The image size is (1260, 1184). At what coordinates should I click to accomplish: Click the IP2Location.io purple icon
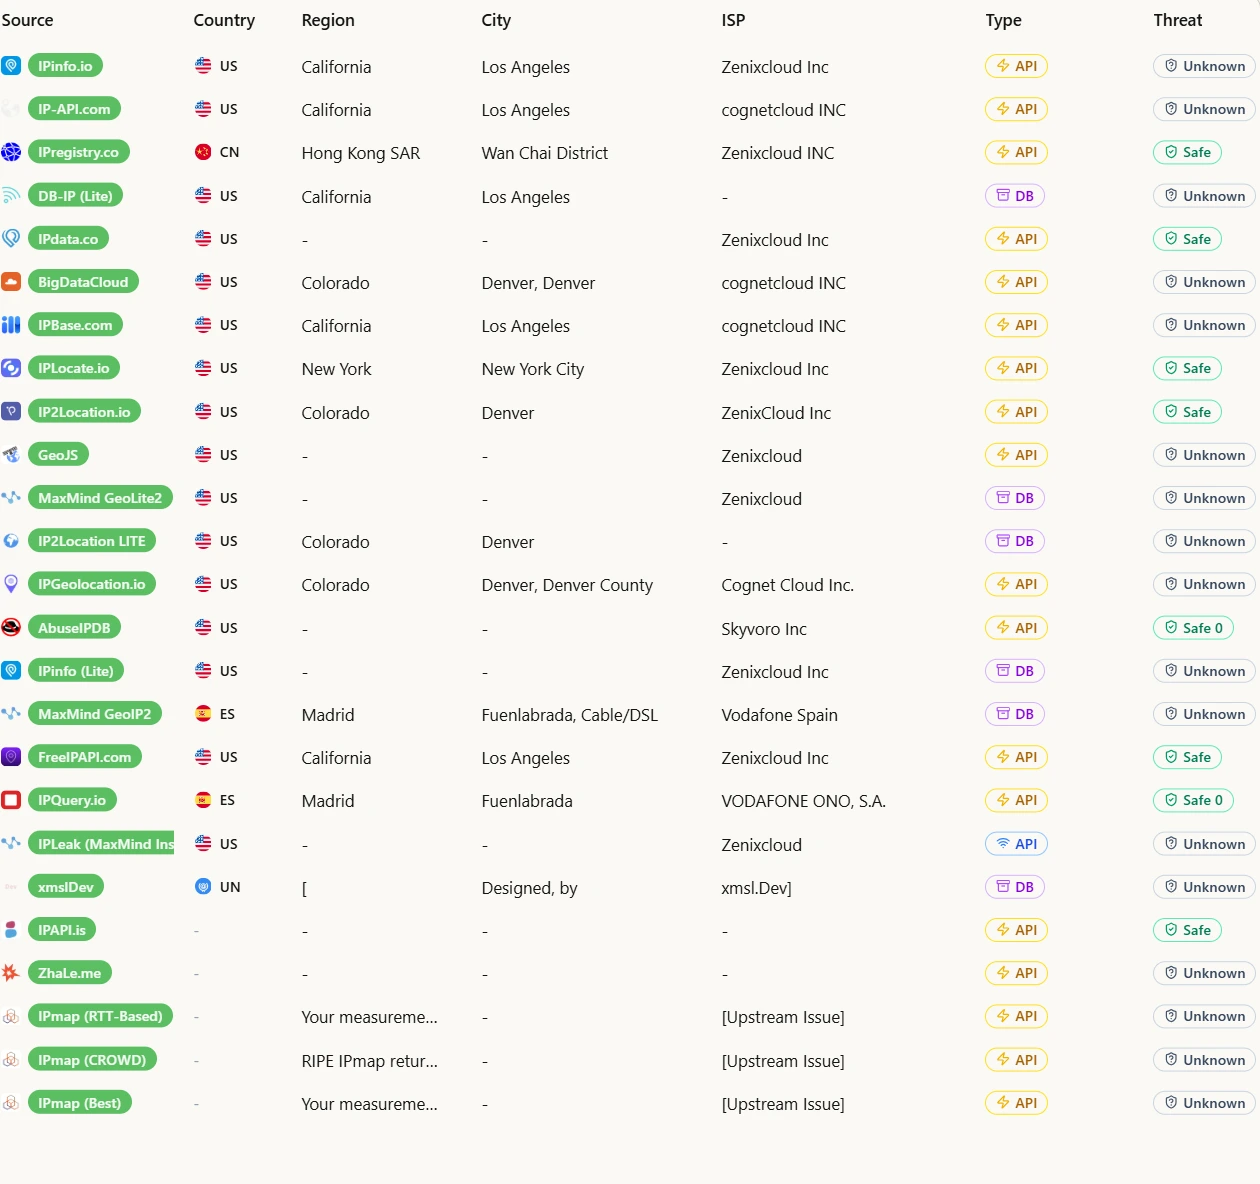(x=11, y=411)
